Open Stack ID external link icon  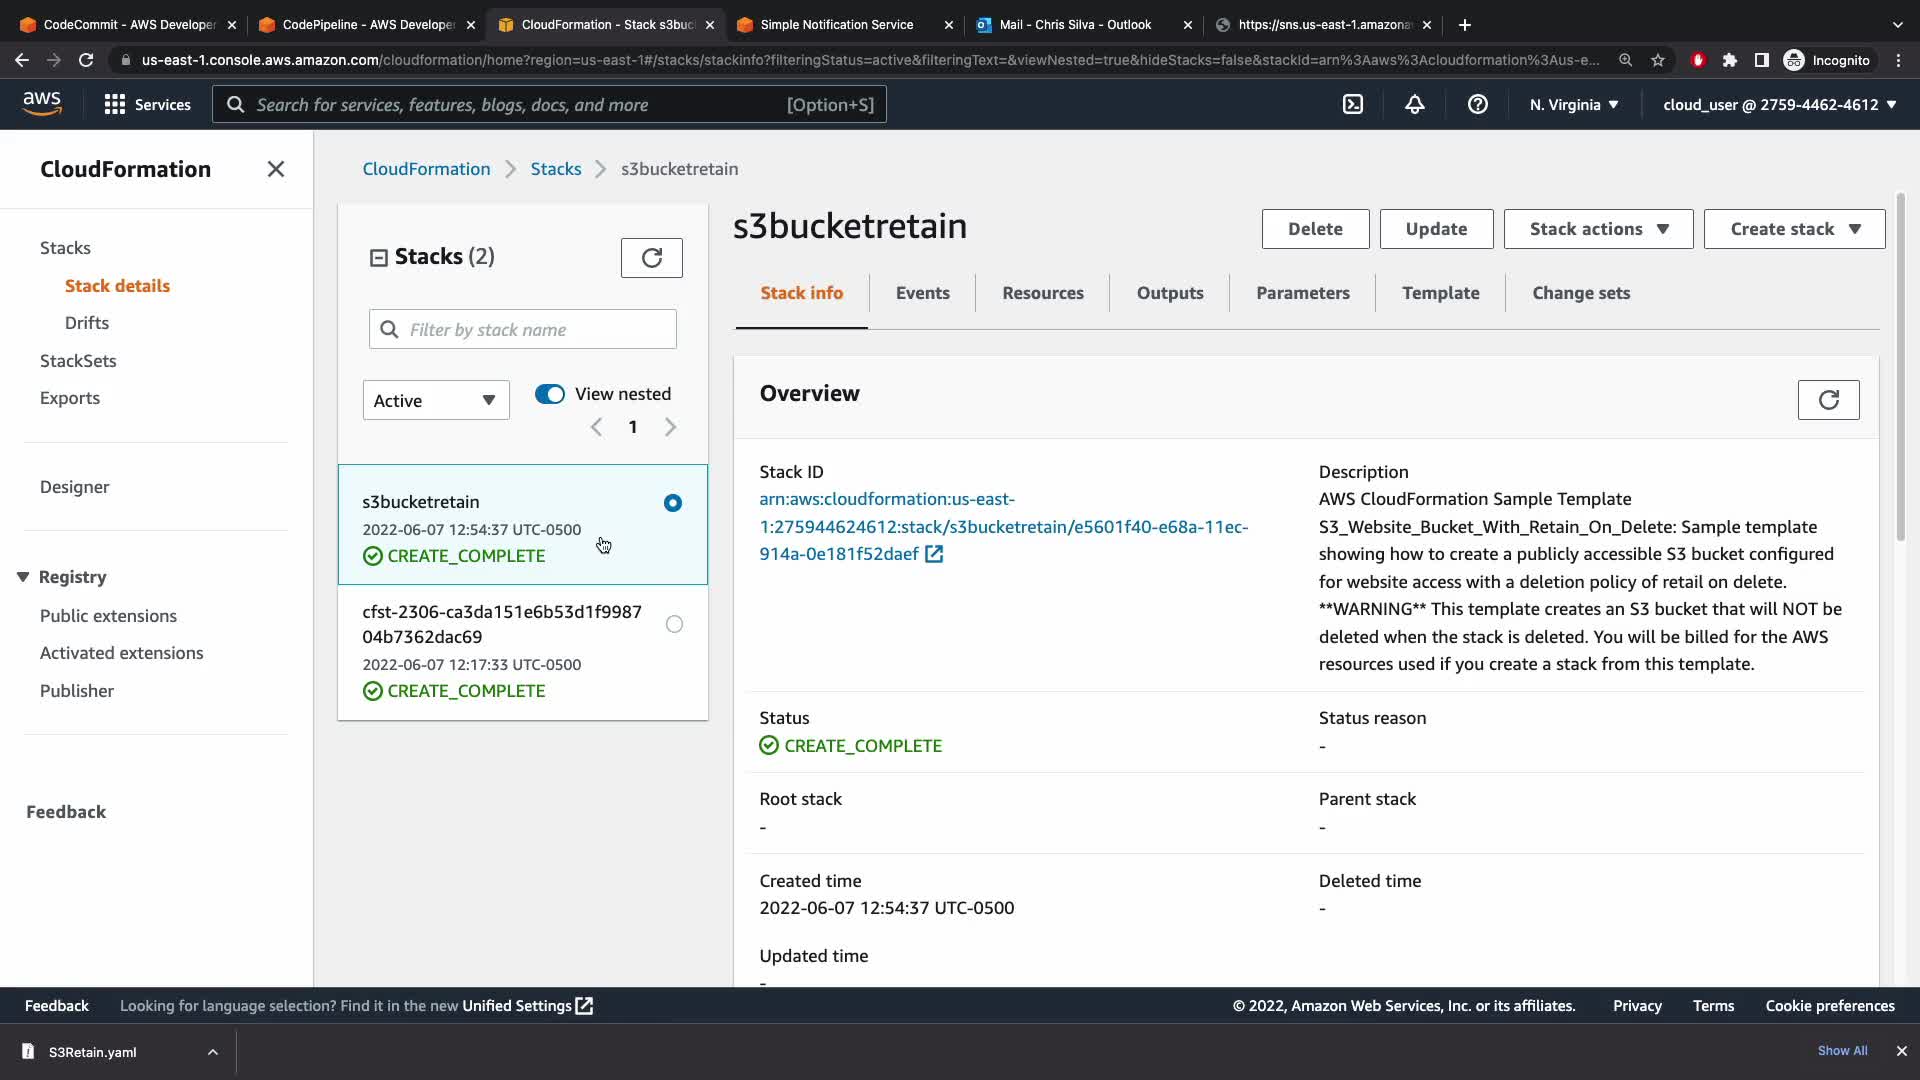click(x=934, y=554)
